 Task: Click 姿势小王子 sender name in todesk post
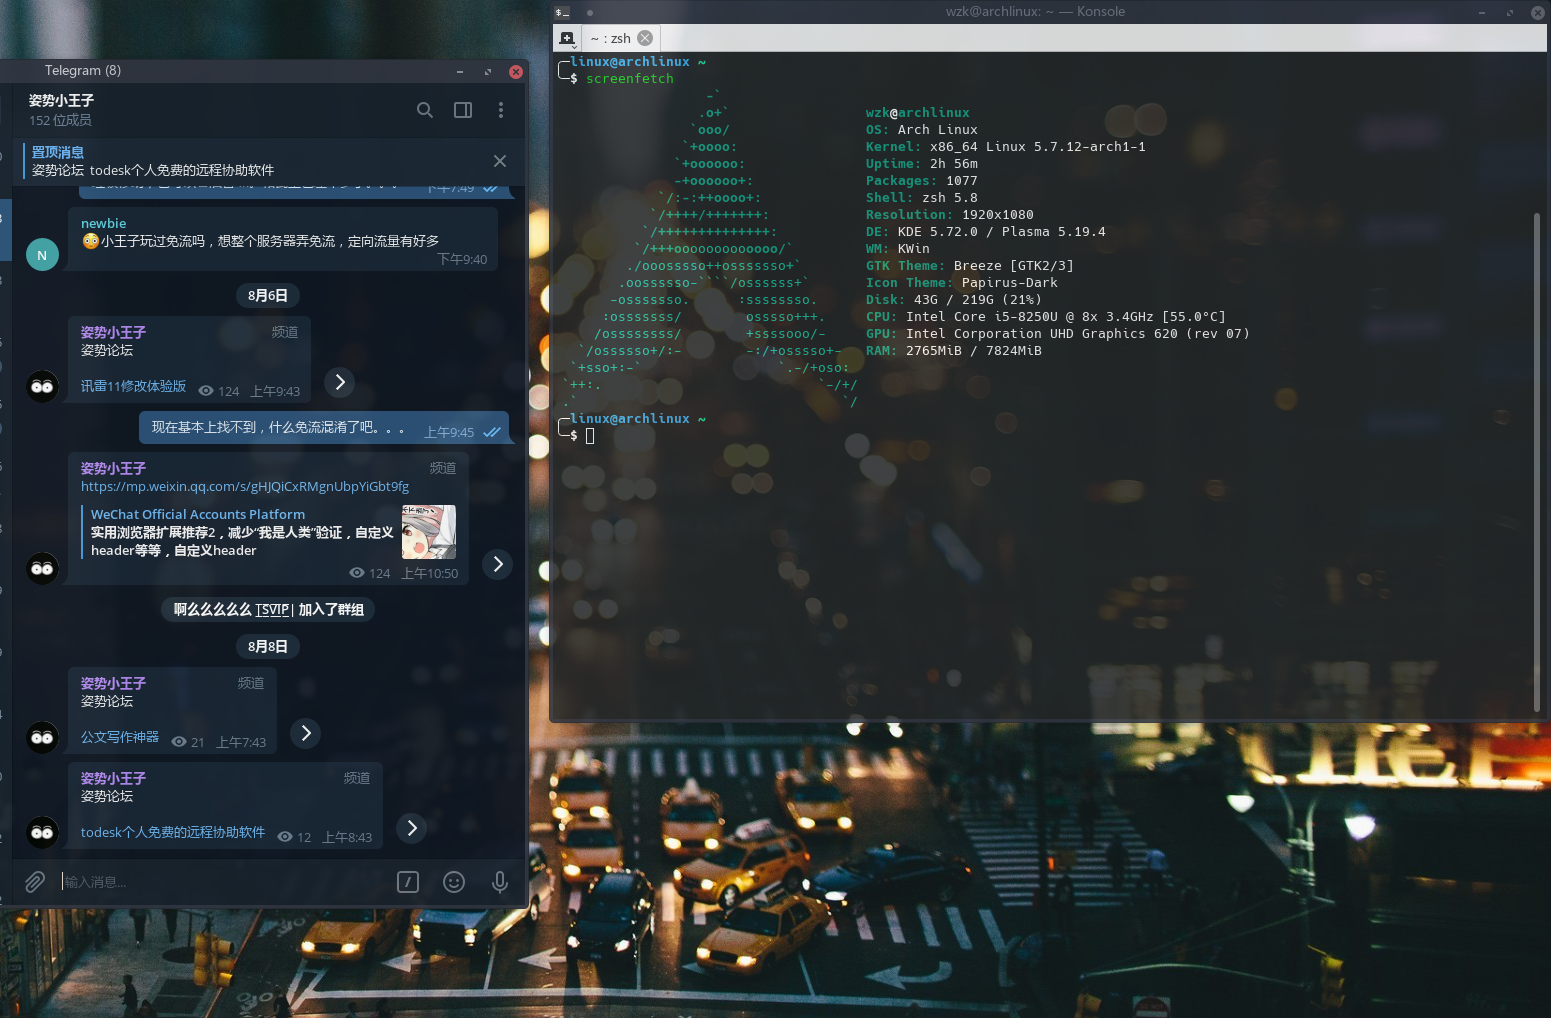tap(113, 778)
